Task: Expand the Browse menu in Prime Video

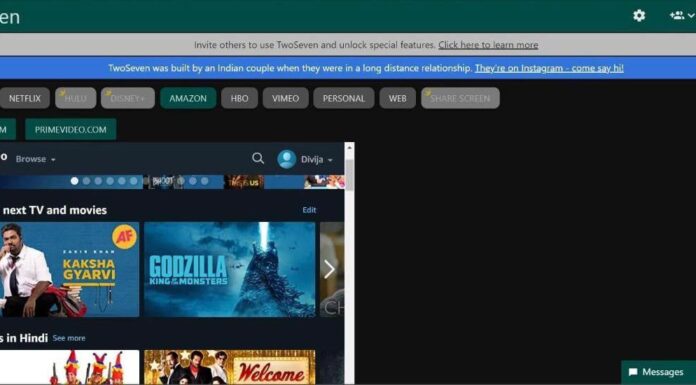Action: [36, 159]
